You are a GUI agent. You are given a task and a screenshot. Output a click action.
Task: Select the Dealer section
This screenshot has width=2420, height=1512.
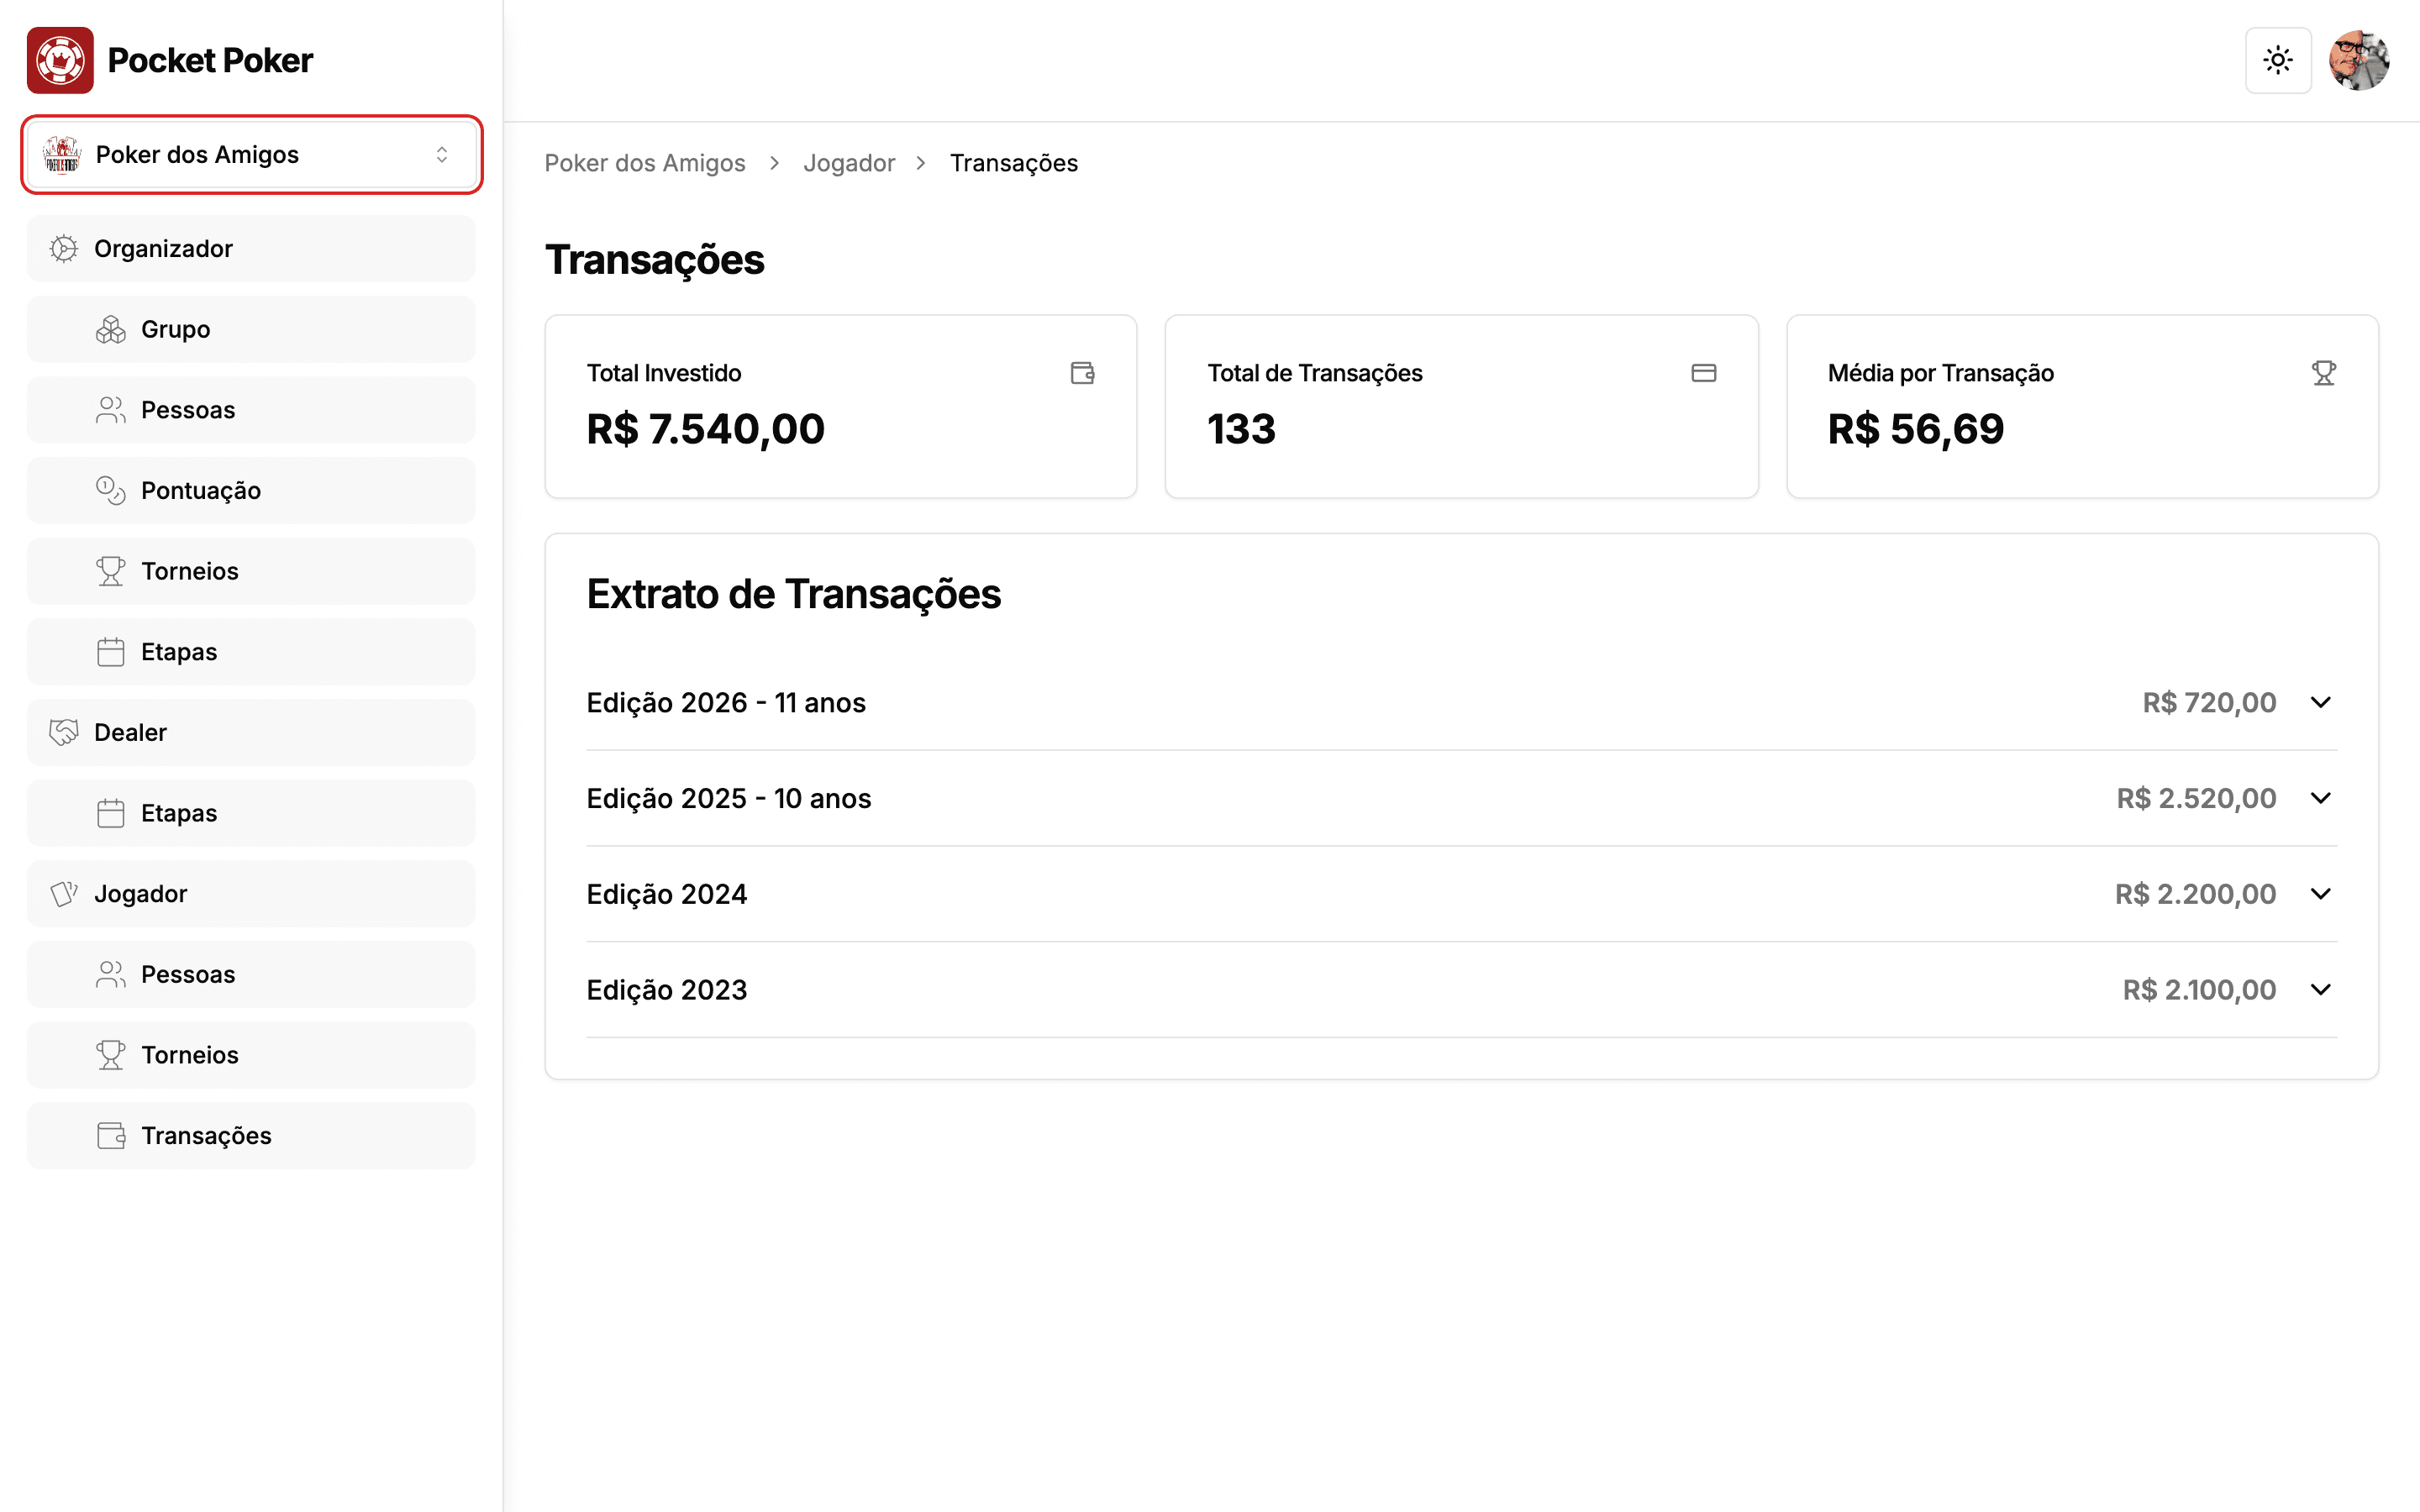pos(251,732)
